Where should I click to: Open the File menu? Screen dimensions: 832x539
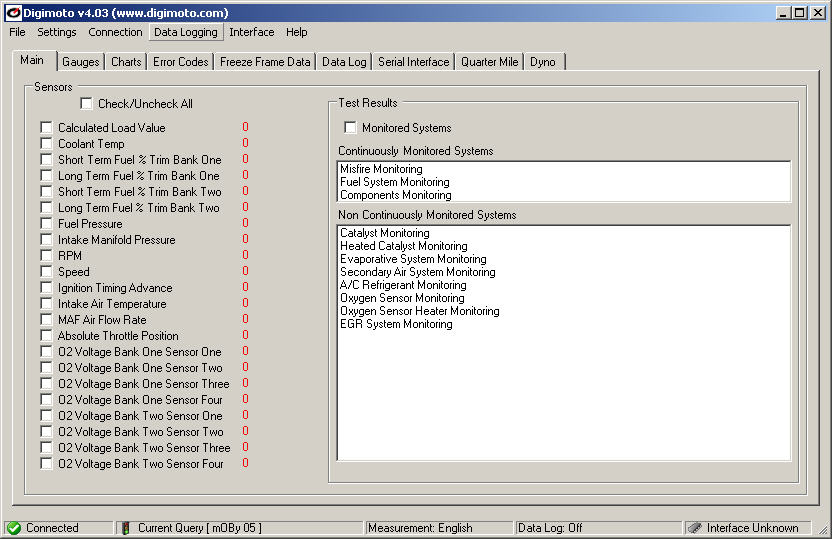click(17, 32)
